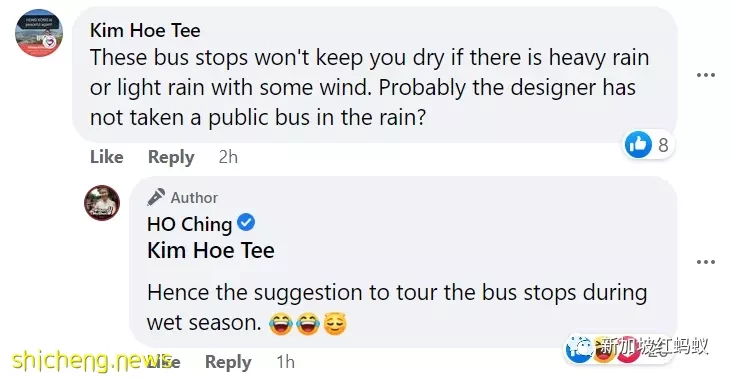Open HO Ching's profile avatar
The height and width of the screenshot is (378, 732).
[102, 203]
